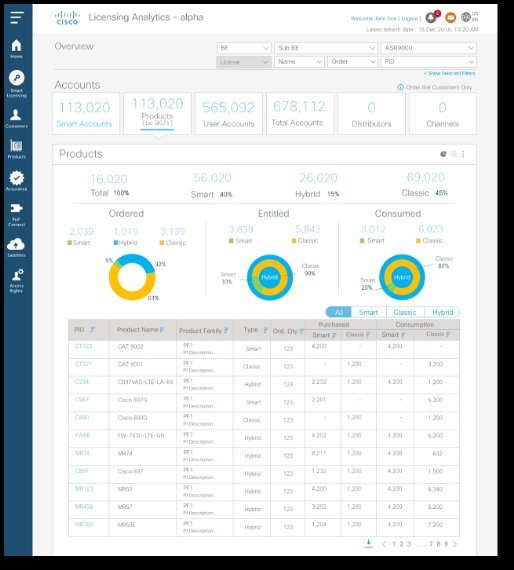Open the Products panel more options menu
This screenshot has width=514, height=570.
pyautogui.click(x=463, y=154)
